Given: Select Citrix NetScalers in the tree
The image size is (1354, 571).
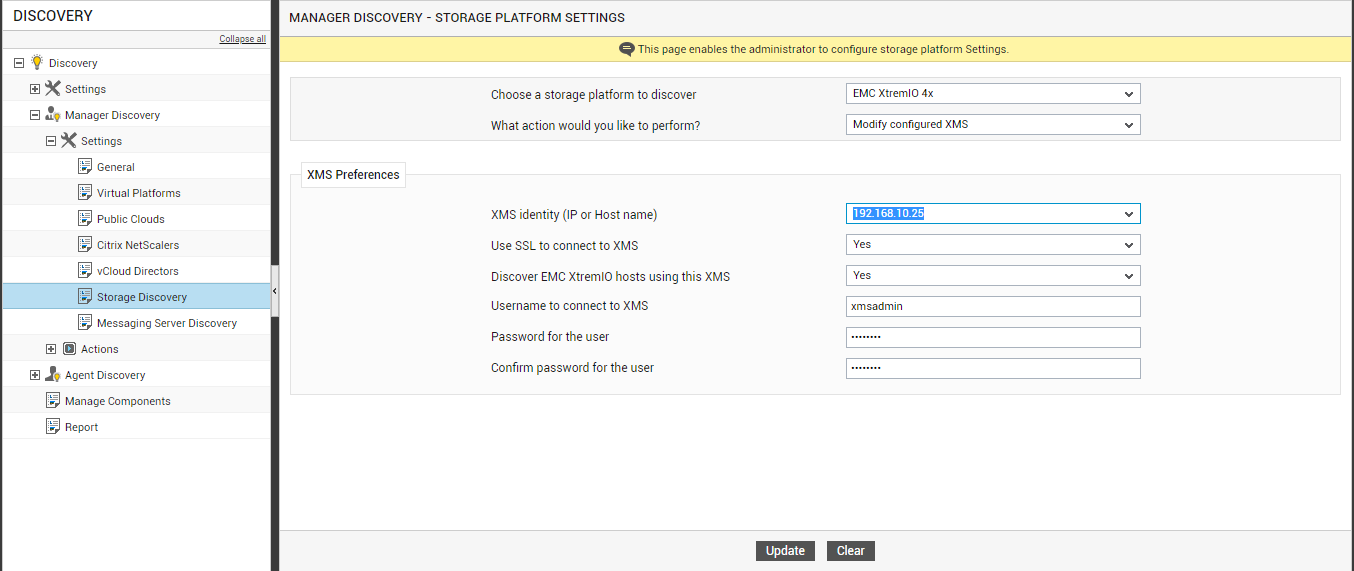Looking at the screenshot, I should tap(138, 245).
